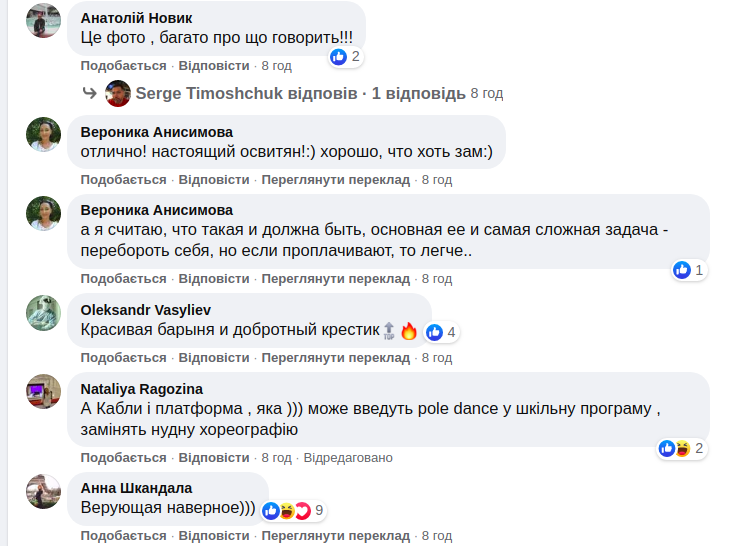Image resolution: width=747 pixels, height=546 pixels.
Task: Click Nataliya Ragozina's profile avatar
Action: 43,391
